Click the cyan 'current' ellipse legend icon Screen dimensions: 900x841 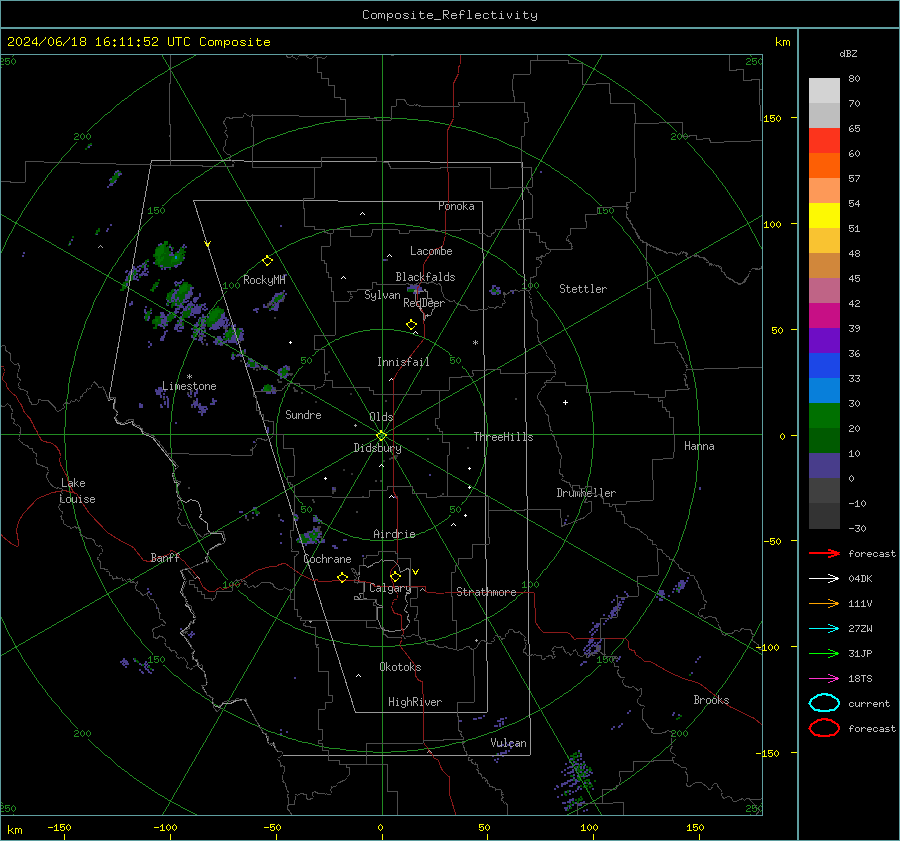(824, 703)
